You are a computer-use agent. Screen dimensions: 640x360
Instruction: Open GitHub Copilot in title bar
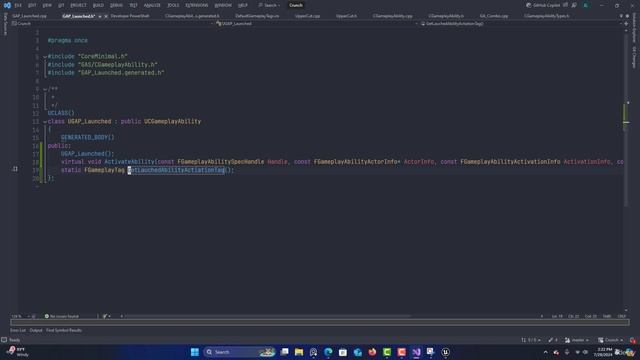(543, 5)
